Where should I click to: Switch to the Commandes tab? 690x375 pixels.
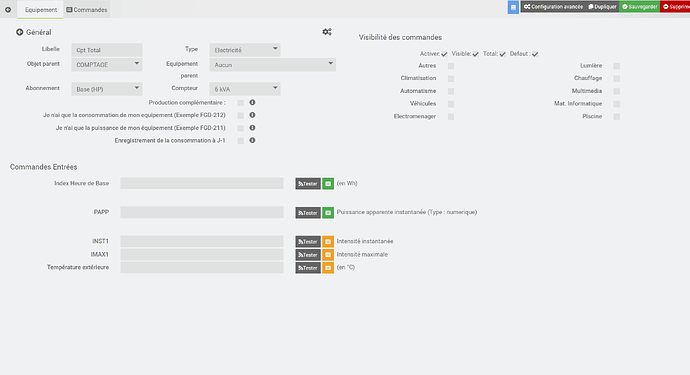pos(87,10)
